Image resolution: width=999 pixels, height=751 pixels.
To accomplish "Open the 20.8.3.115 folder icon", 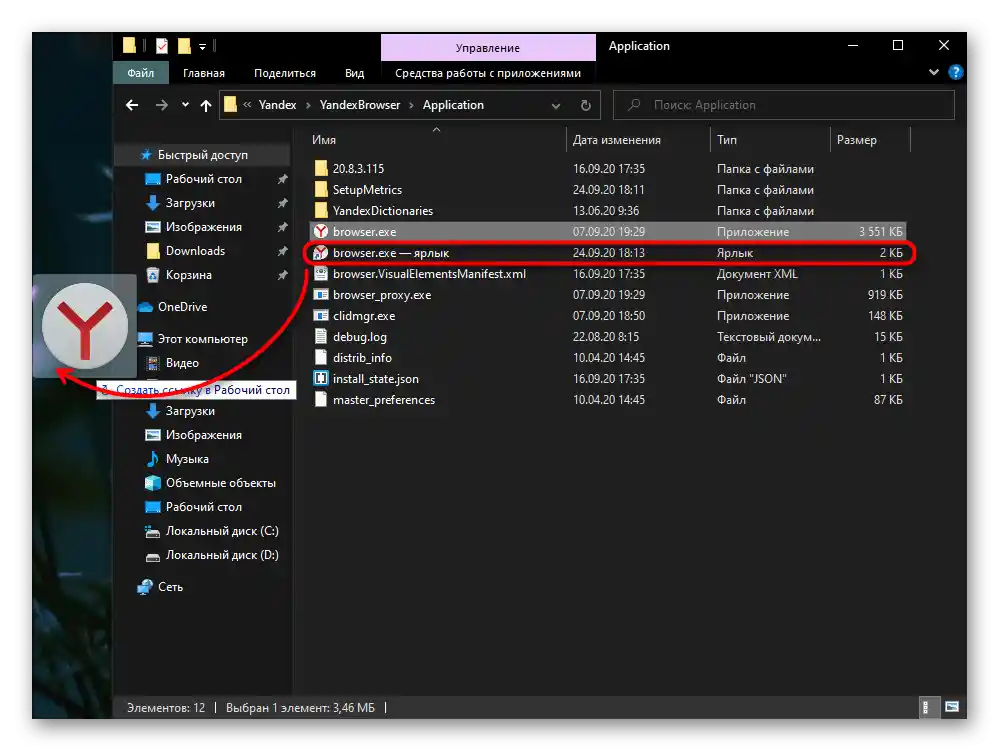I will coord(321,168).
